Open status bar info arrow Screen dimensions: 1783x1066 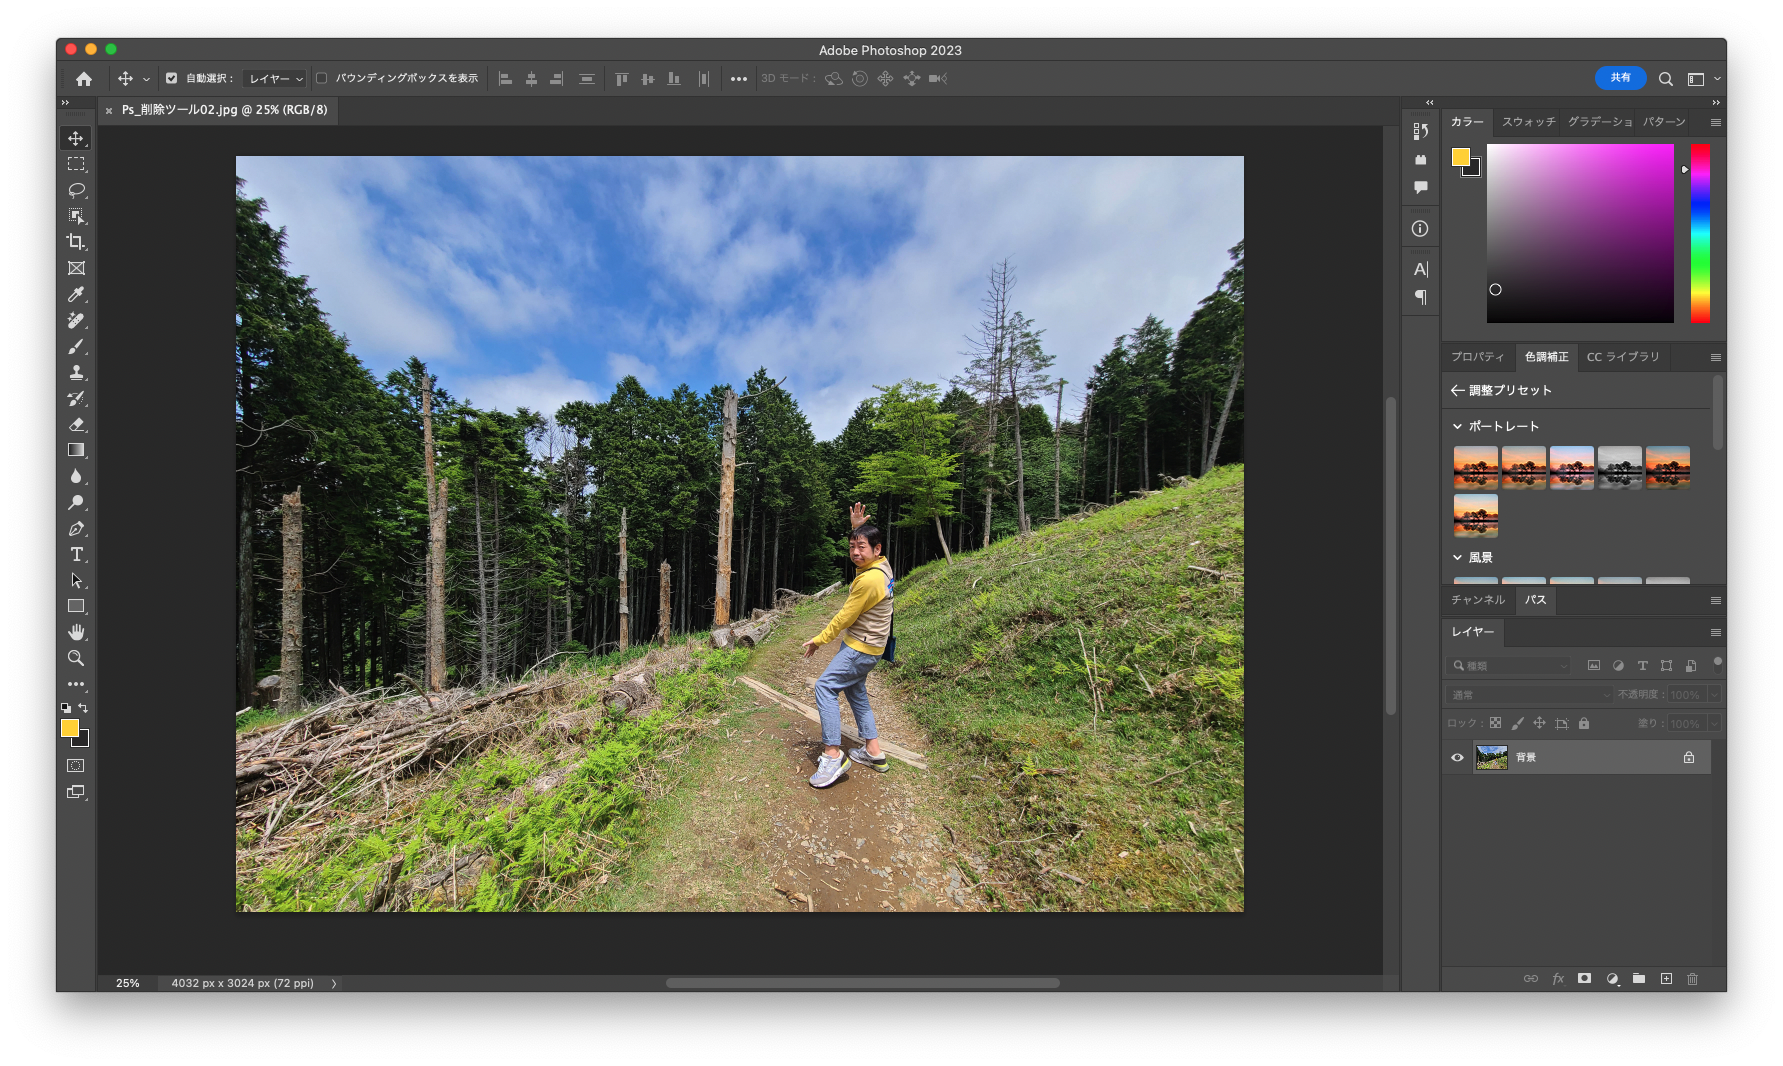pyautogui.click(x=334, y=984)
